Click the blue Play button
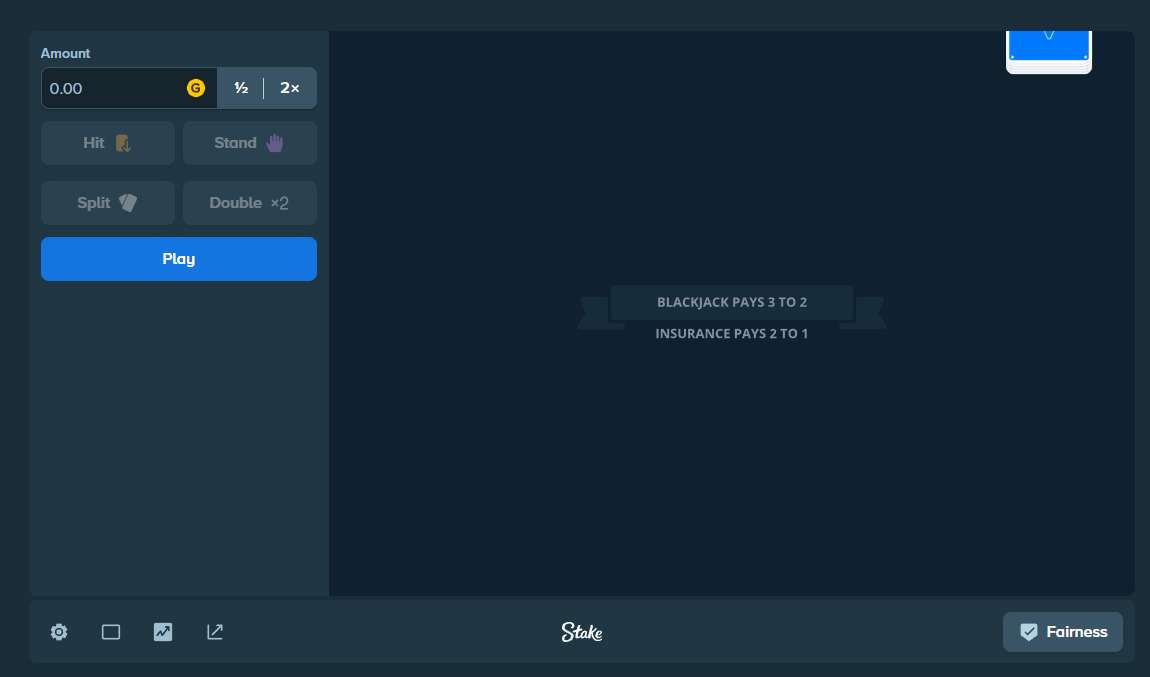 point(179,259)
